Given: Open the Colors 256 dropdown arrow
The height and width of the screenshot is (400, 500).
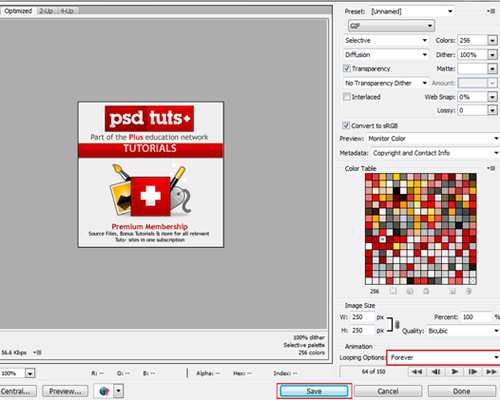Looking at the screenshot, I should click(492, 40).
